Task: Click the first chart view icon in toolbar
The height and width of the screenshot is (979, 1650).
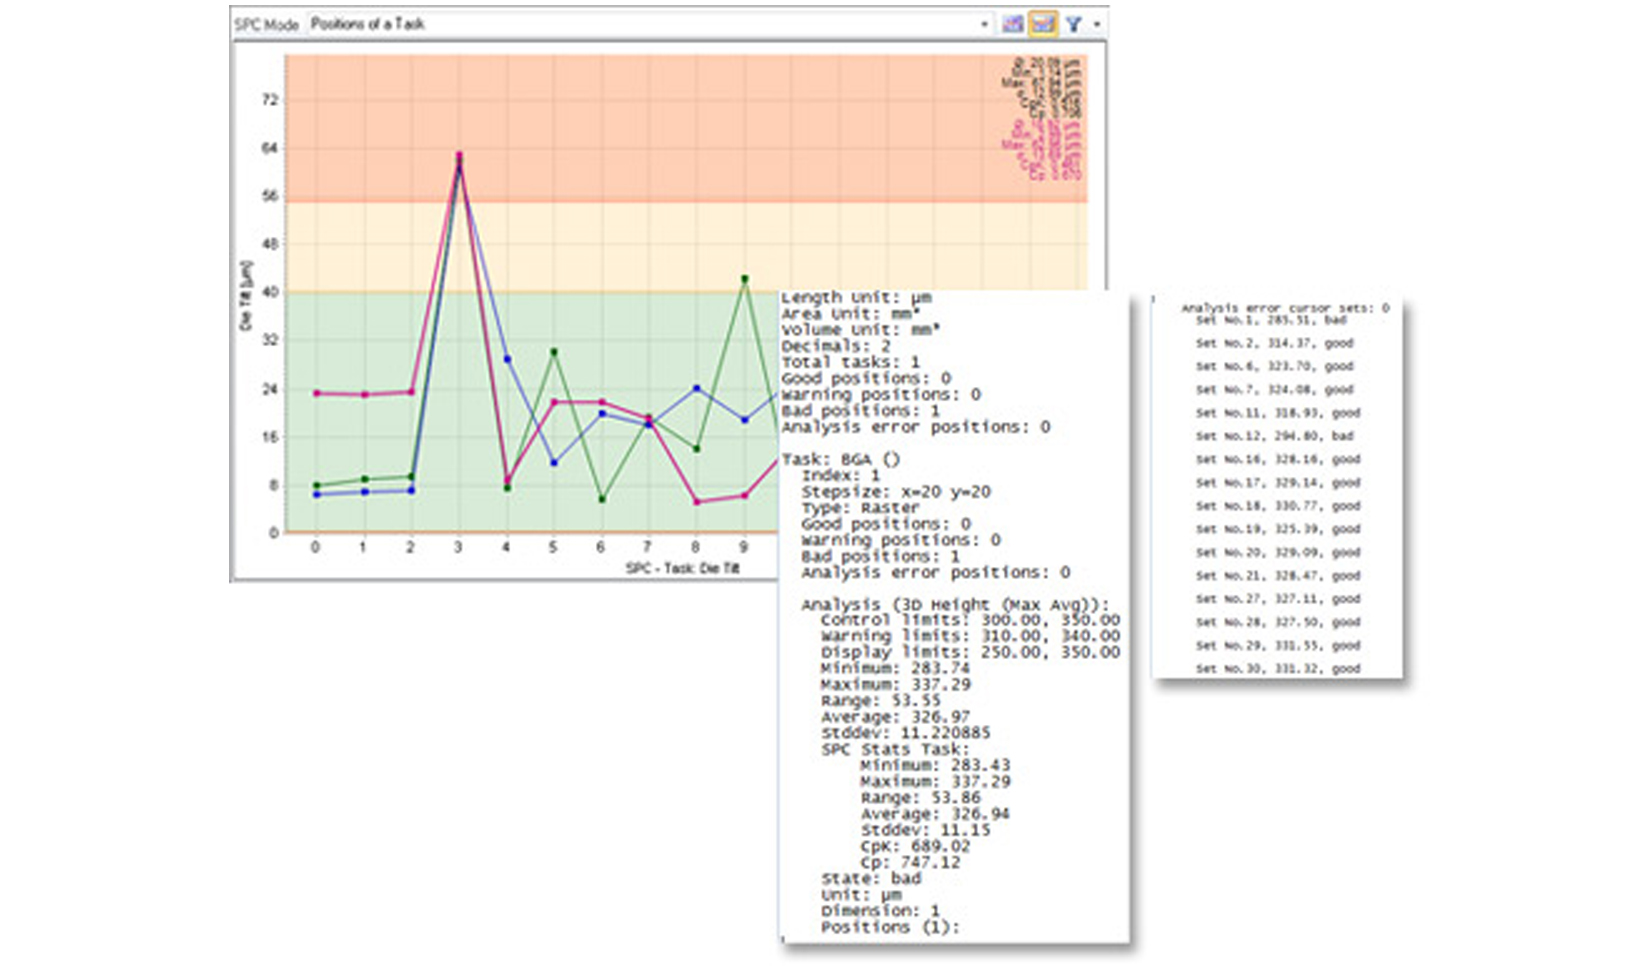Action: pos(1012,24)
